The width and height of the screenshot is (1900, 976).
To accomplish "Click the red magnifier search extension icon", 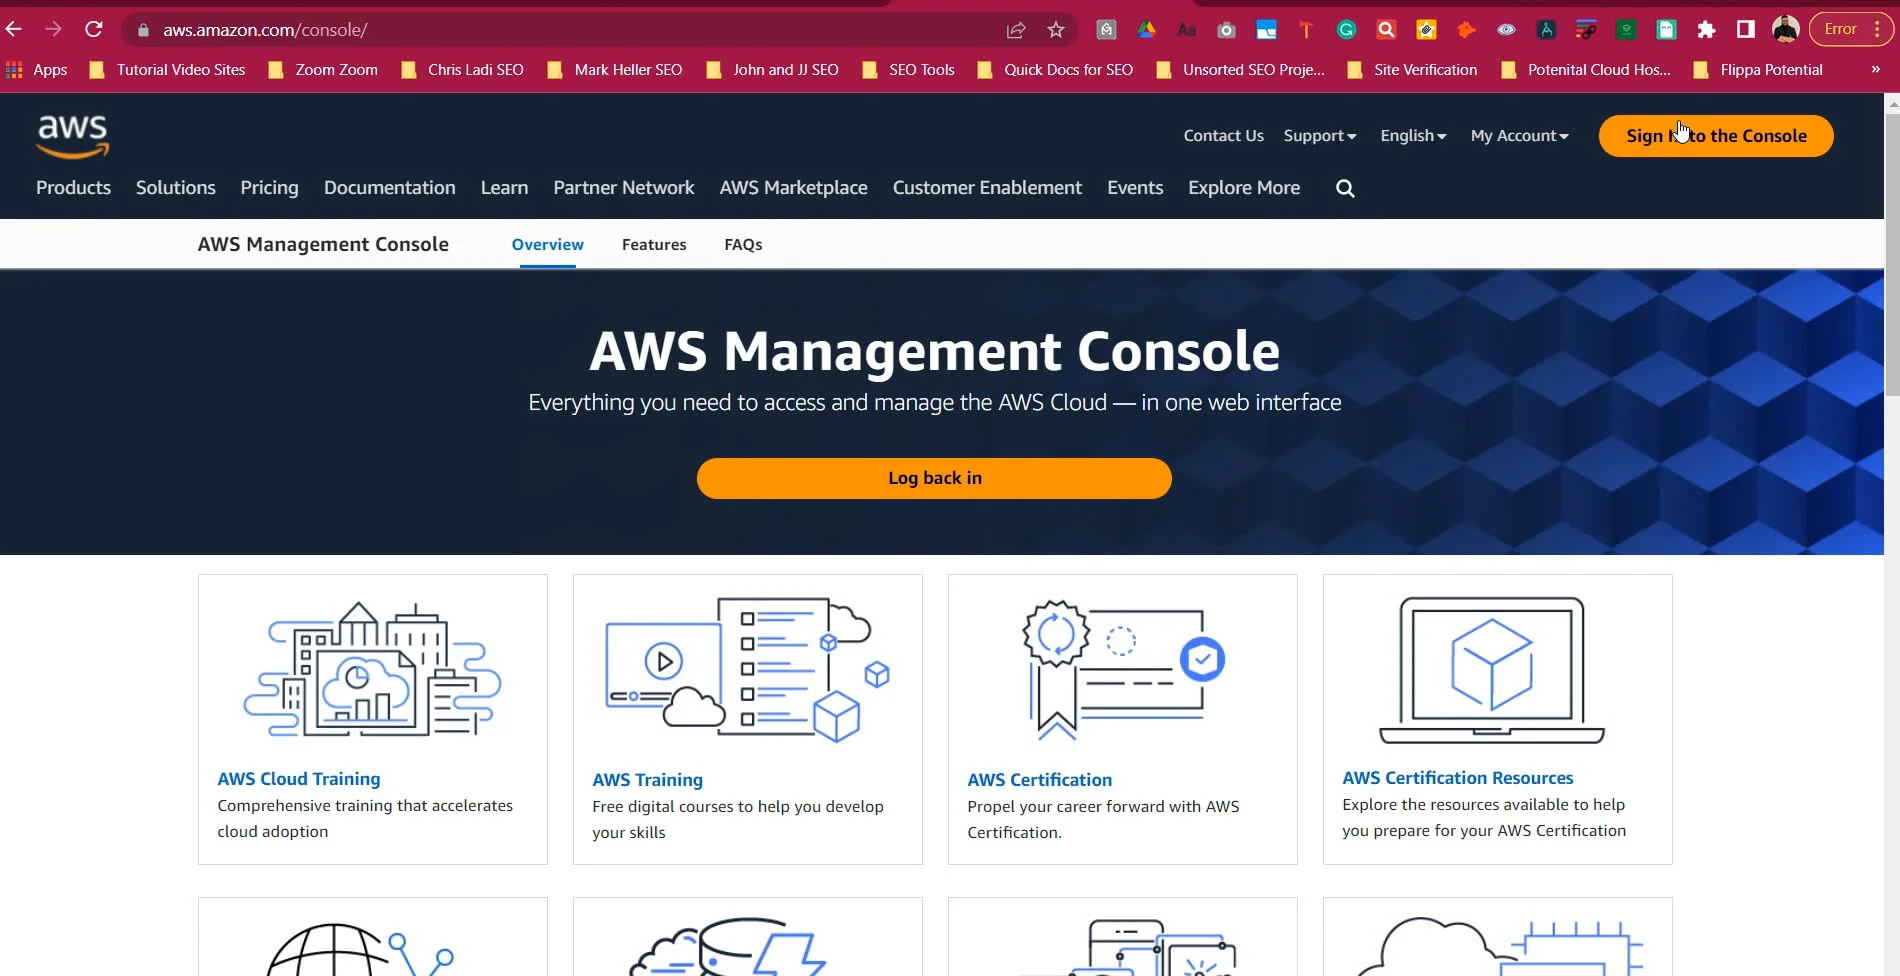I will [x=1386, y=30].
